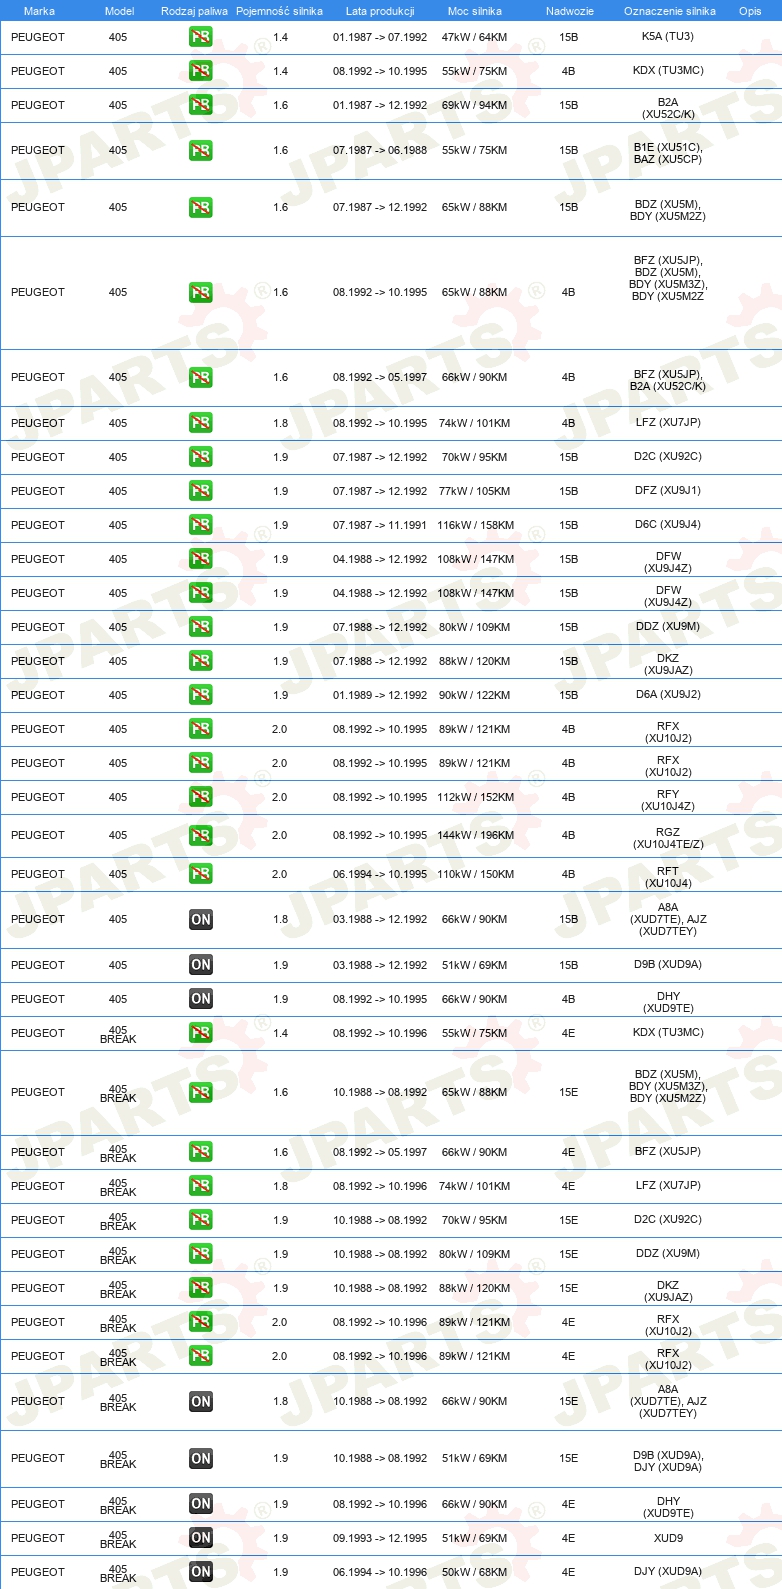Screen dimensions: 782x1589
Task: Click the diesel ON icon in the 405 DHY 4B row
Action: [201, 999]
